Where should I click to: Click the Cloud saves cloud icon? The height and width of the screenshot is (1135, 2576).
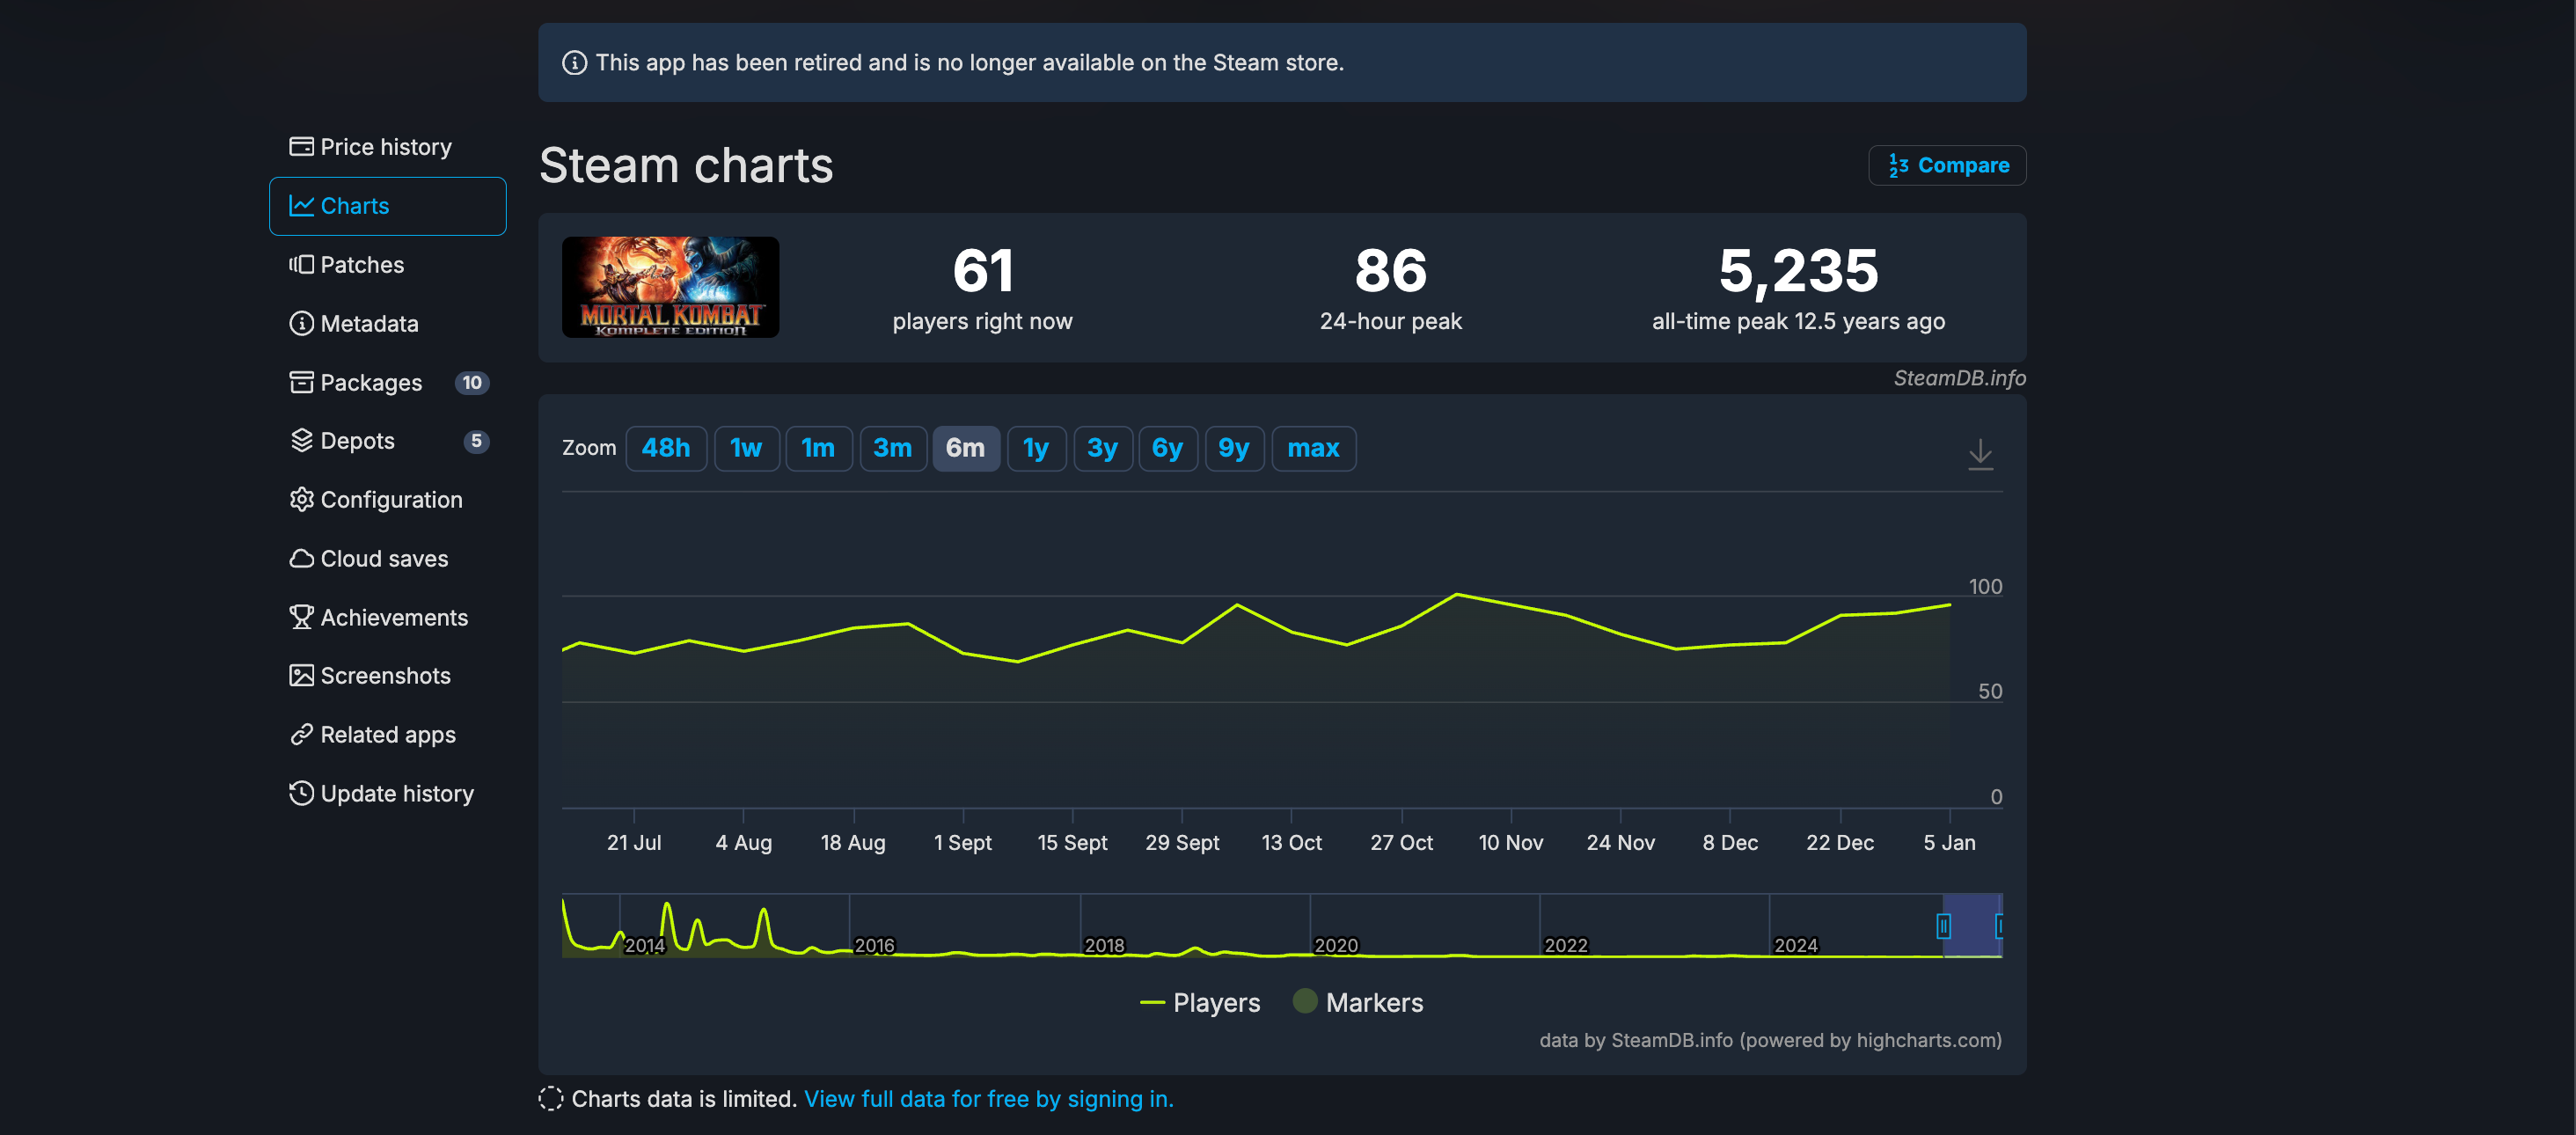point(301,559)
